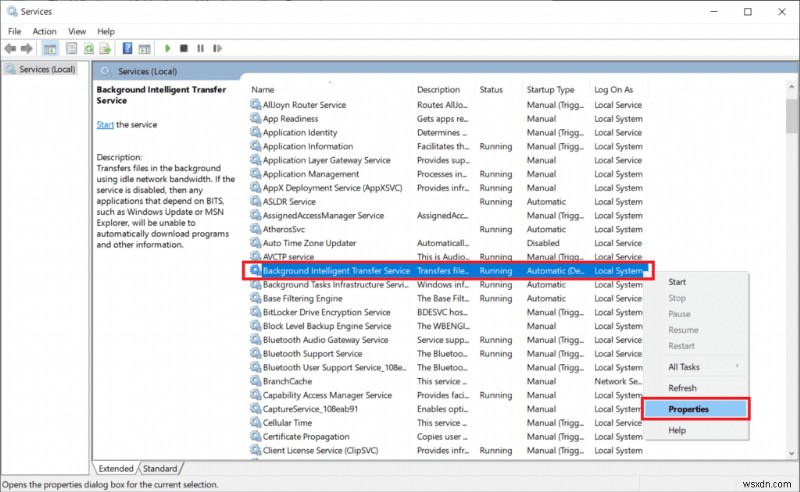Choose Start in the context menu

click(696, 282)
